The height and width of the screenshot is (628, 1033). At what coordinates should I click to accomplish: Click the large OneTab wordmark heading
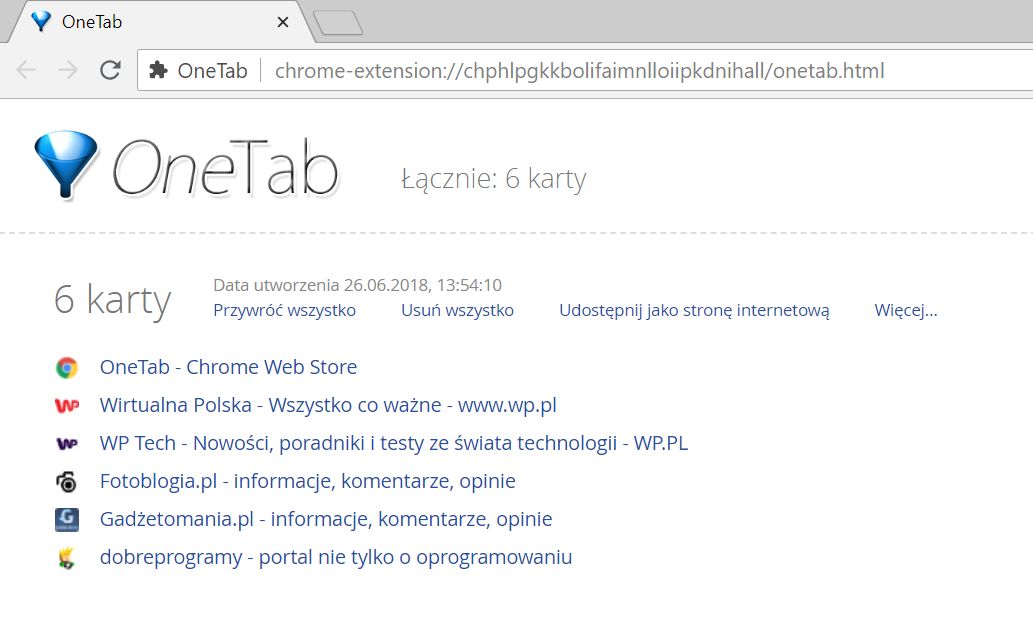[225, 167]
